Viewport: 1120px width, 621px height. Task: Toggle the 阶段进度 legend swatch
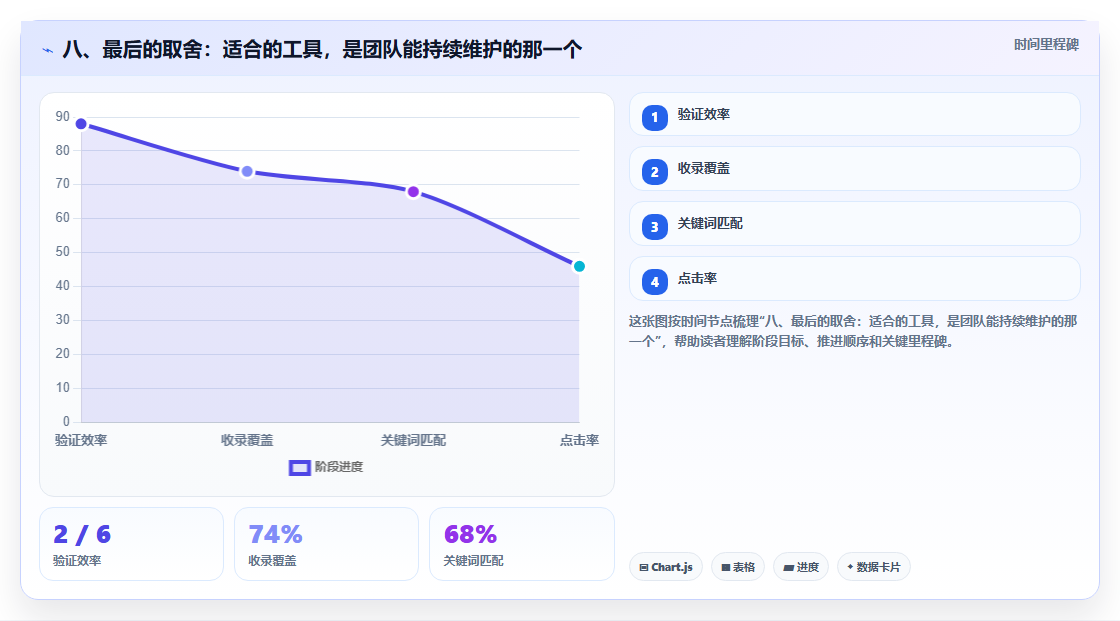point(299,467)
